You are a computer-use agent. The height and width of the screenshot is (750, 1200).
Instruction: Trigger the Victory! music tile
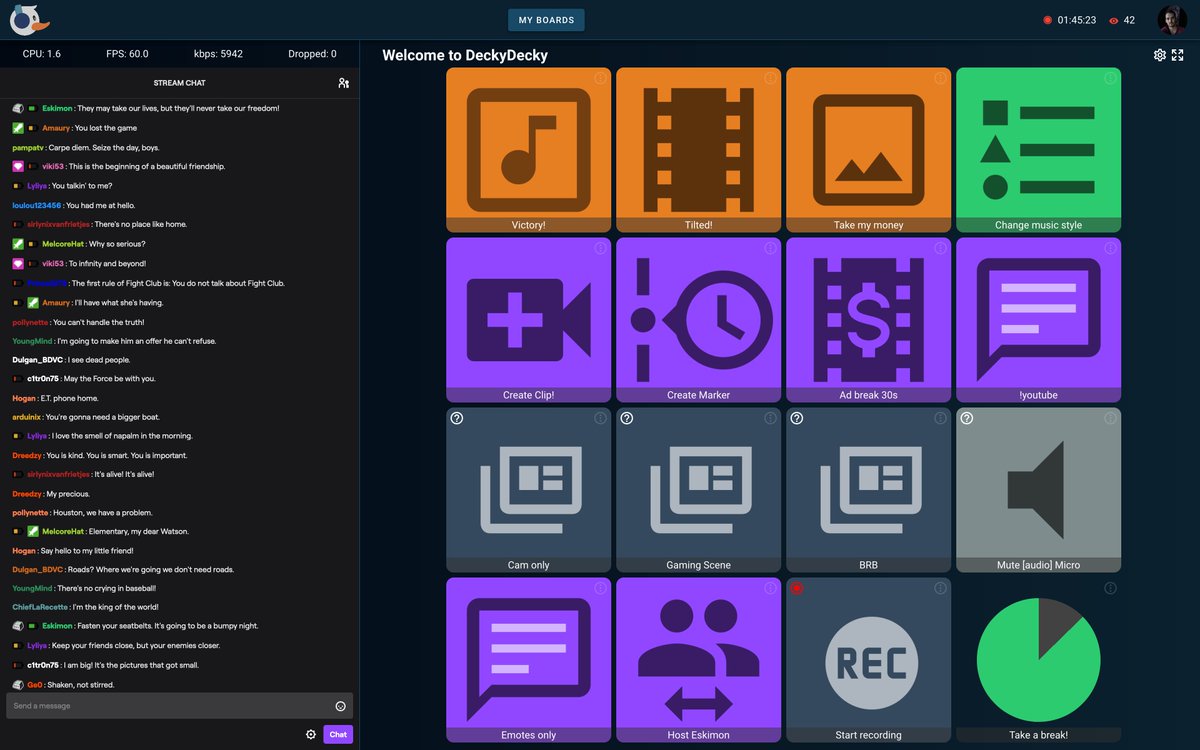click(x=528, y=150)
